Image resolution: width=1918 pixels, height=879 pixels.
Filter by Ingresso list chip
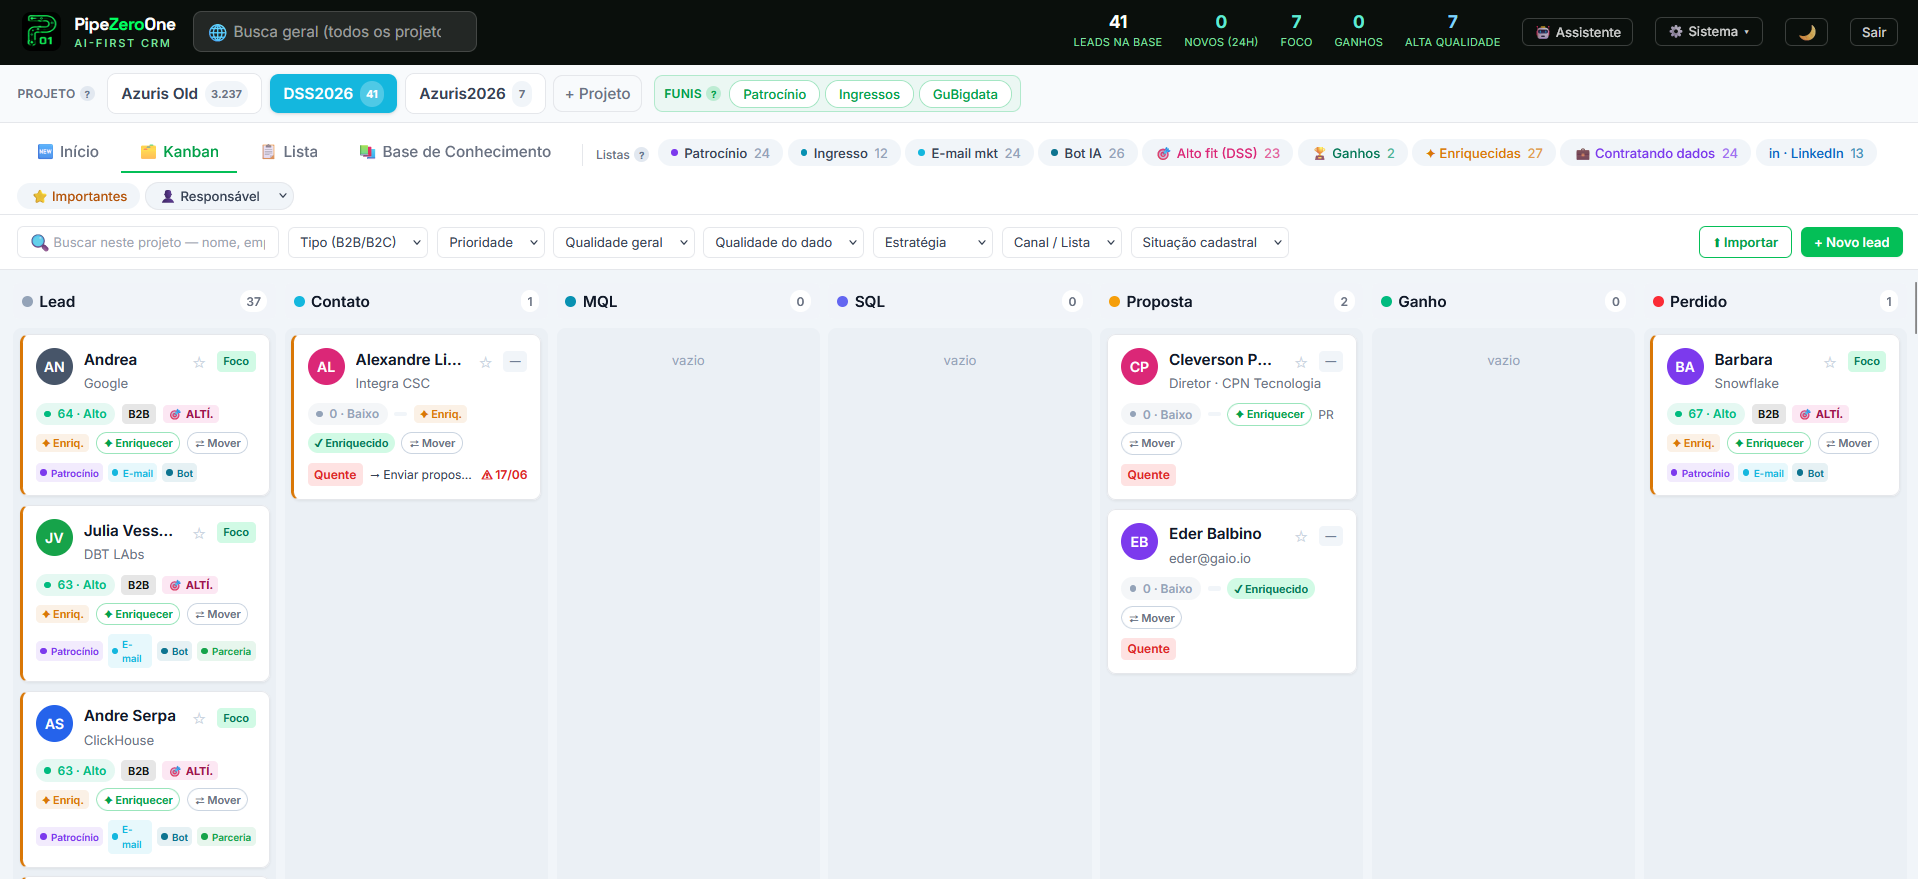coord(844,153)
